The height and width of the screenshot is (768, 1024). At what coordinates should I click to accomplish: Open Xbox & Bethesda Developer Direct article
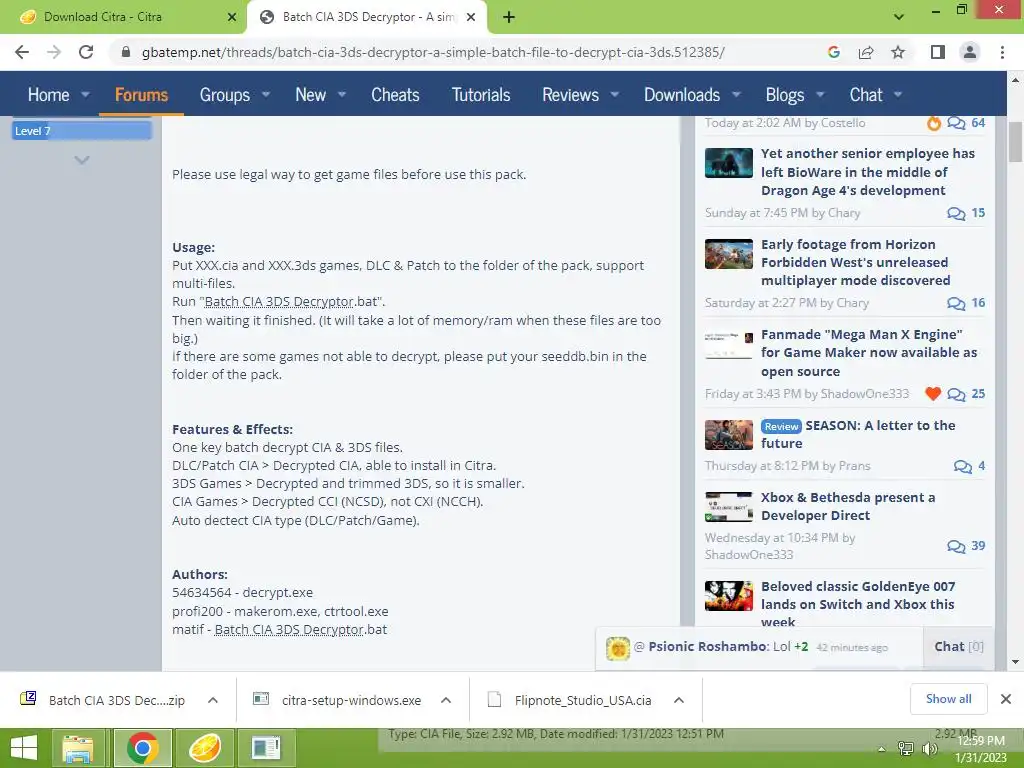click(x=848, y=506)
